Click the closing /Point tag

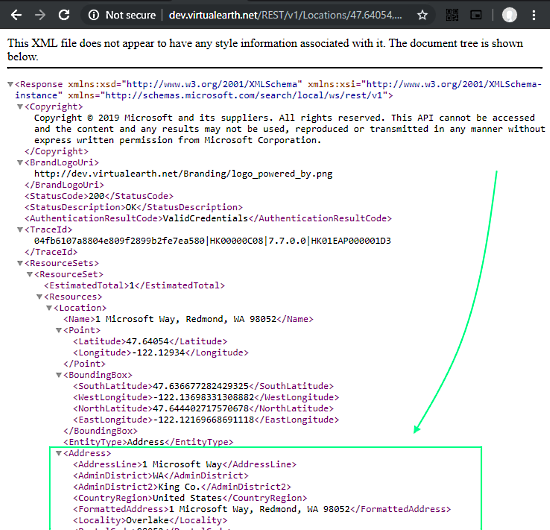click(84, 364)
